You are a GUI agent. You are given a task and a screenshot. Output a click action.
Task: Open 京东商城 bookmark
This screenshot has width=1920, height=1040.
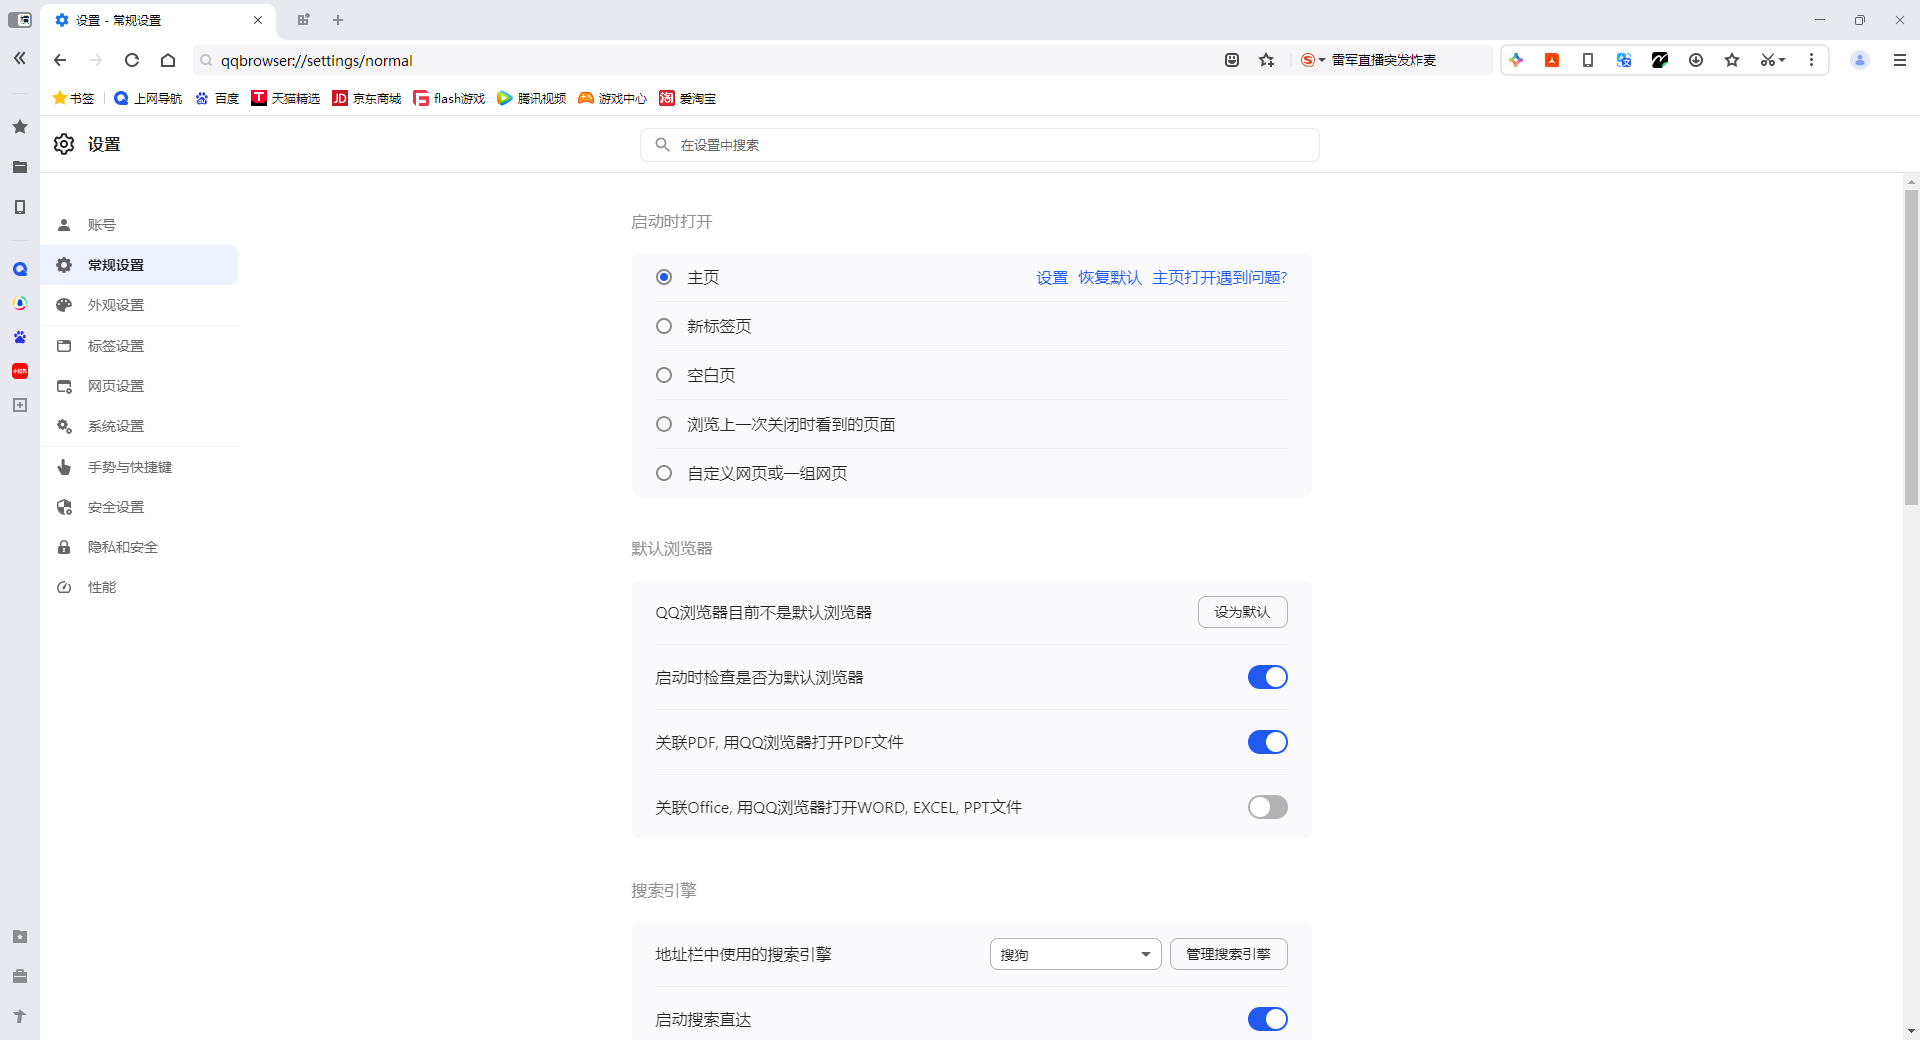(367, 98)
